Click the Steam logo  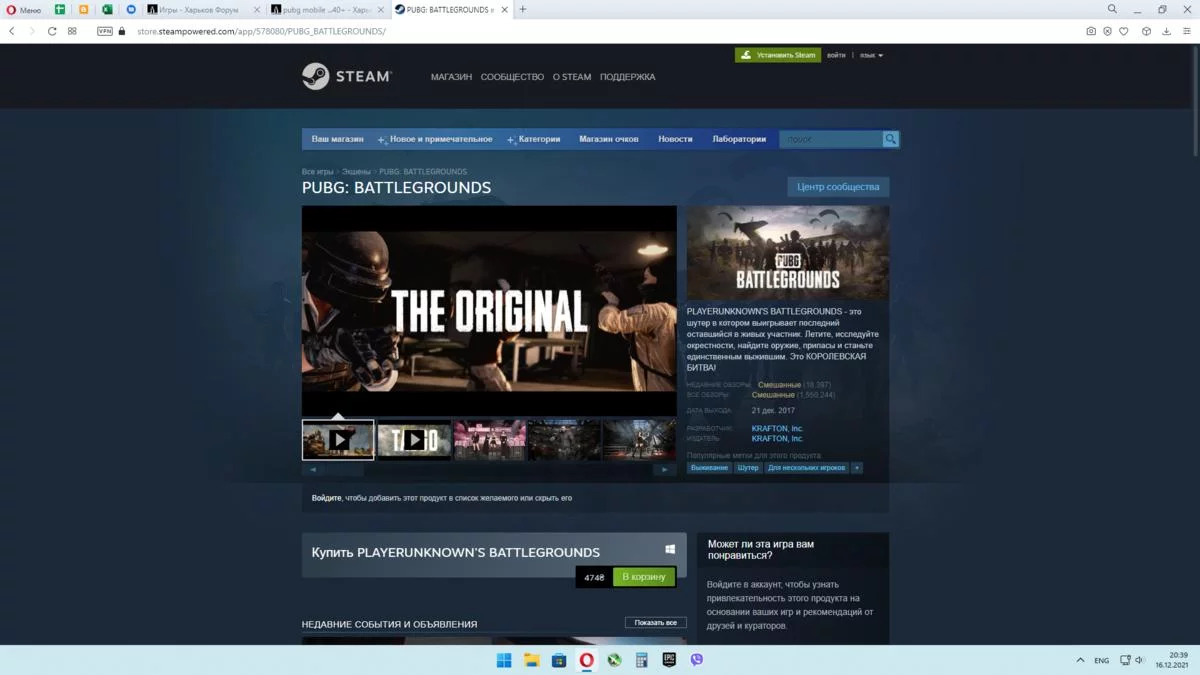[x=347, y=76]
